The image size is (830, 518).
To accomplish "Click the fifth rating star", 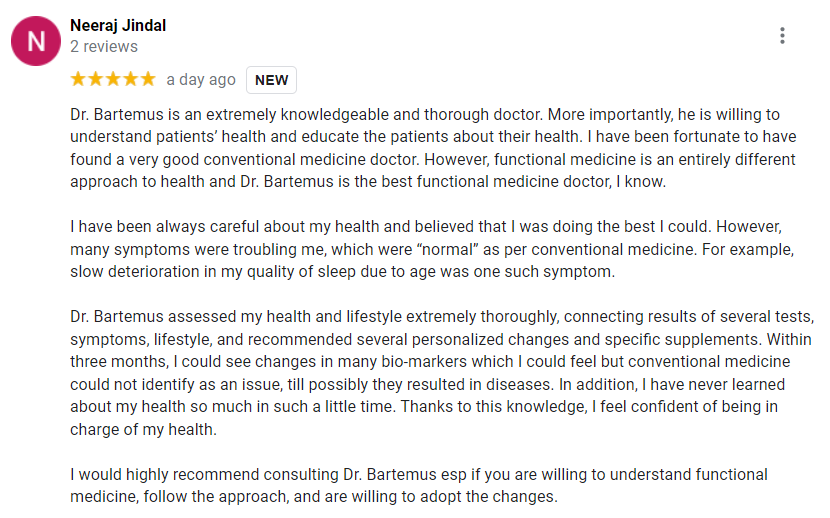I will (x=147, y=79).
